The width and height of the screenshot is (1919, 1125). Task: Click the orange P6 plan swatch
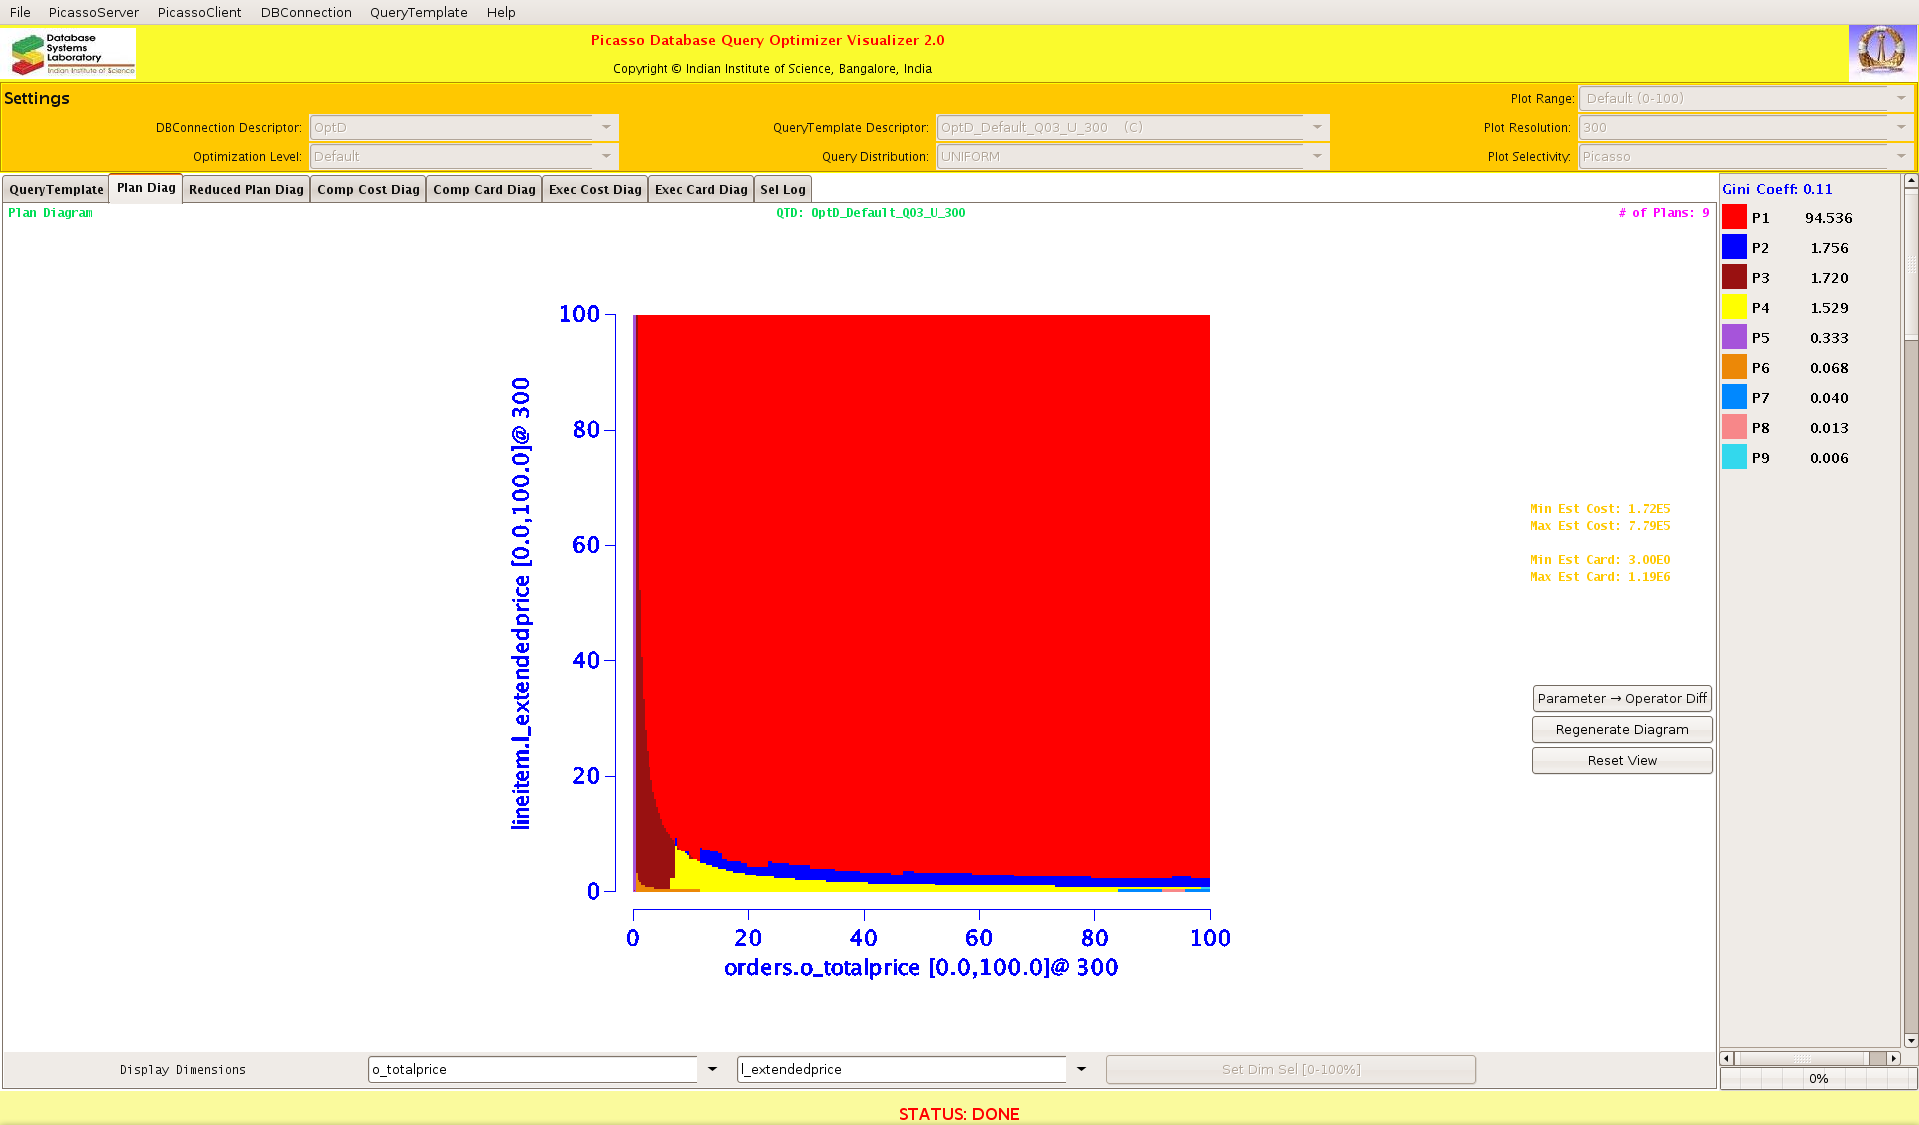click(x=1734, y=368)
